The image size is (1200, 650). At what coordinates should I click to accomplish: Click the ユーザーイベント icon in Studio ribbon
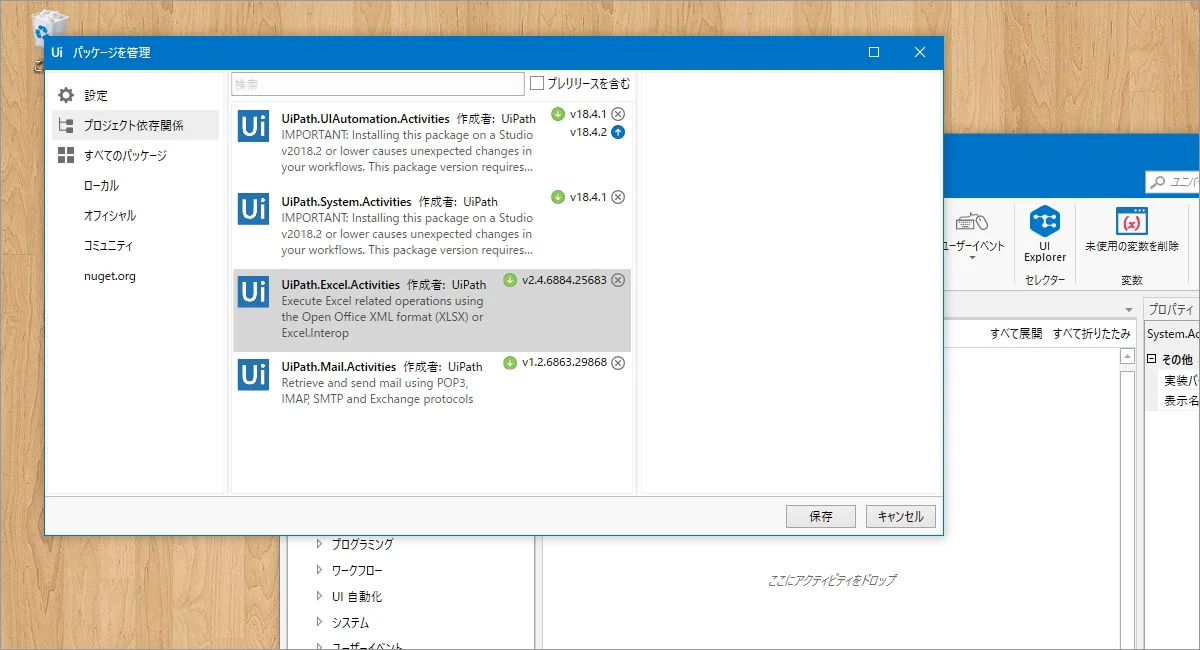(972, 222)
